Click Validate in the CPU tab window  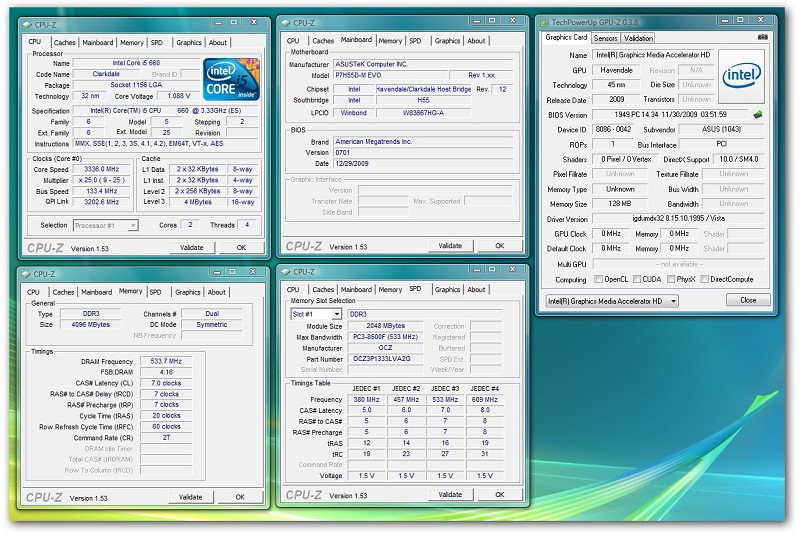click(x=192, y=248)
